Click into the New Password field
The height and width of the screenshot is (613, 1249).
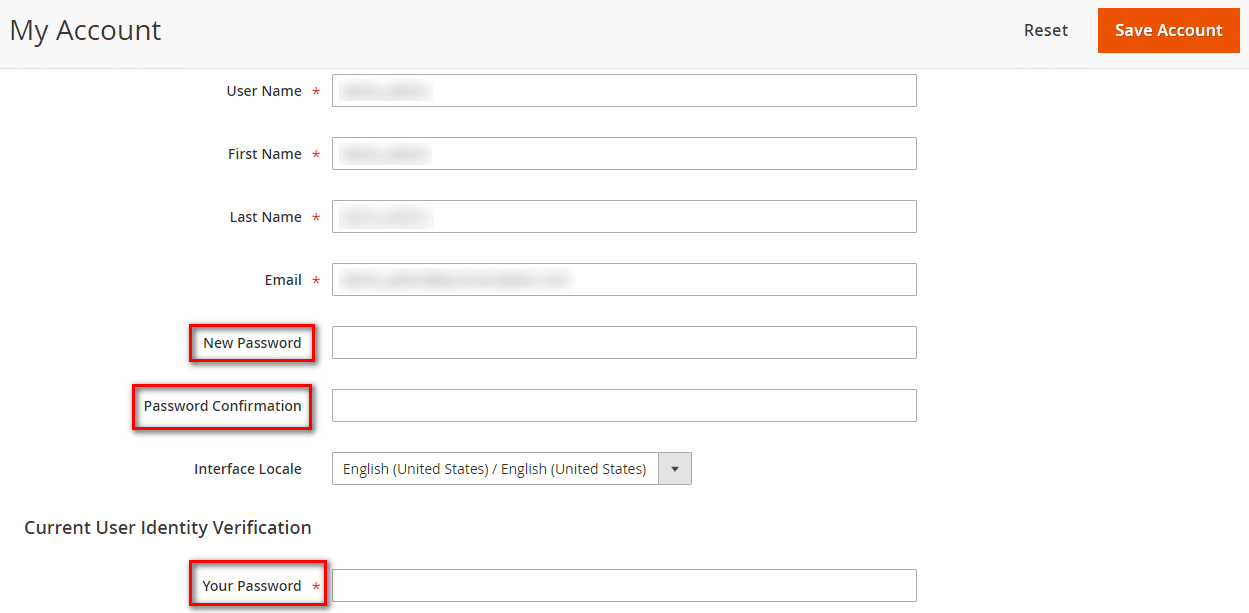click(624, 342)
